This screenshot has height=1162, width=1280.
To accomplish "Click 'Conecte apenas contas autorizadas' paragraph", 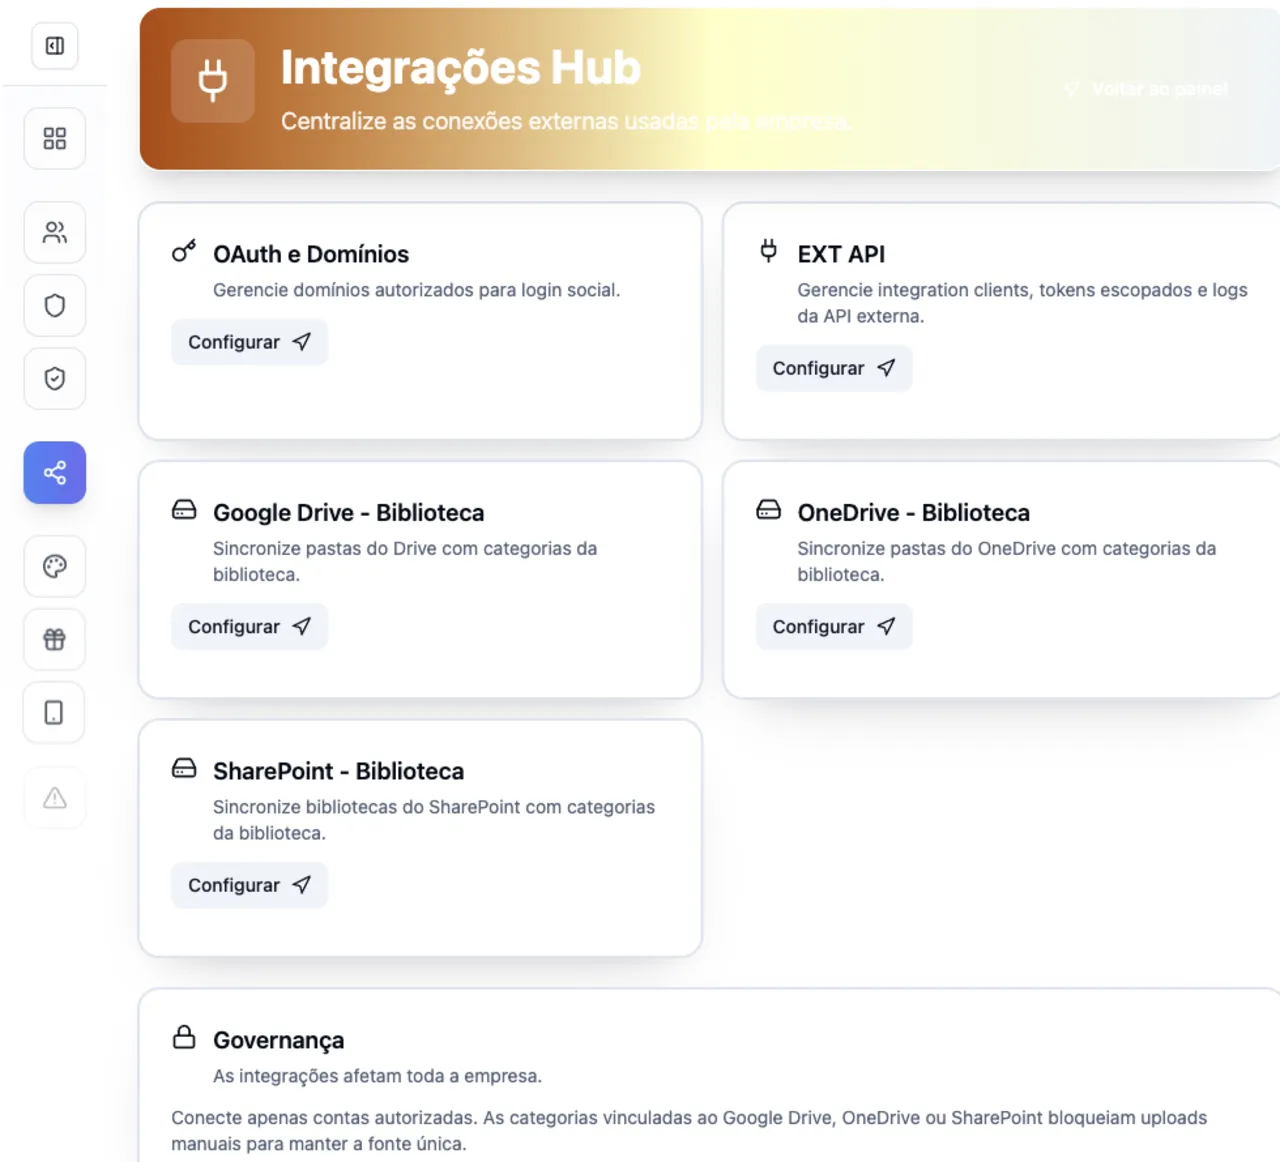I will point(689,1131).
